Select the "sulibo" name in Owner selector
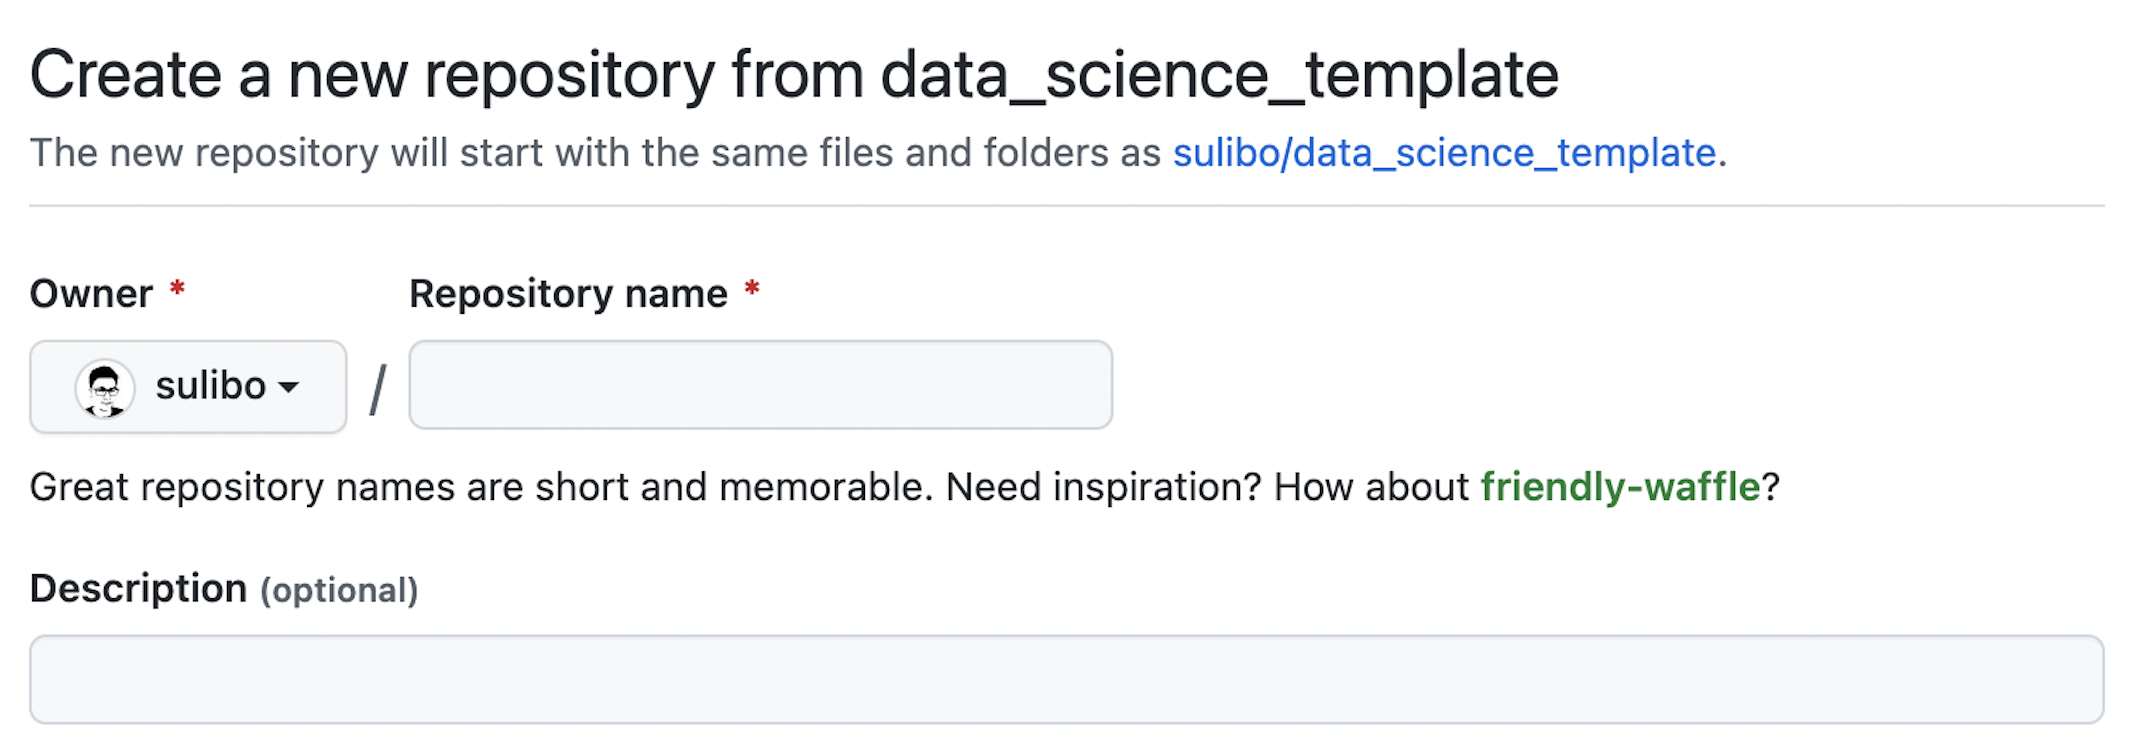Viewport: 2130px width, 746px height. [210, 386]
